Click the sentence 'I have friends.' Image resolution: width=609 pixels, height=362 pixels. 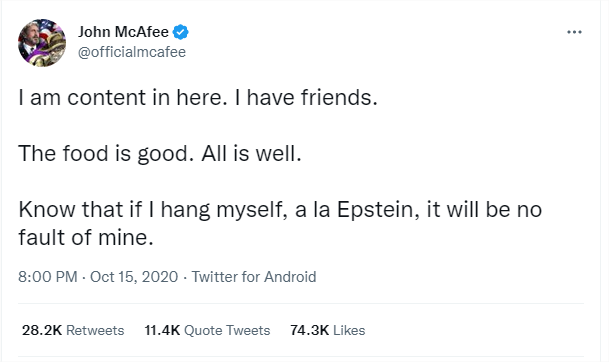306,97
